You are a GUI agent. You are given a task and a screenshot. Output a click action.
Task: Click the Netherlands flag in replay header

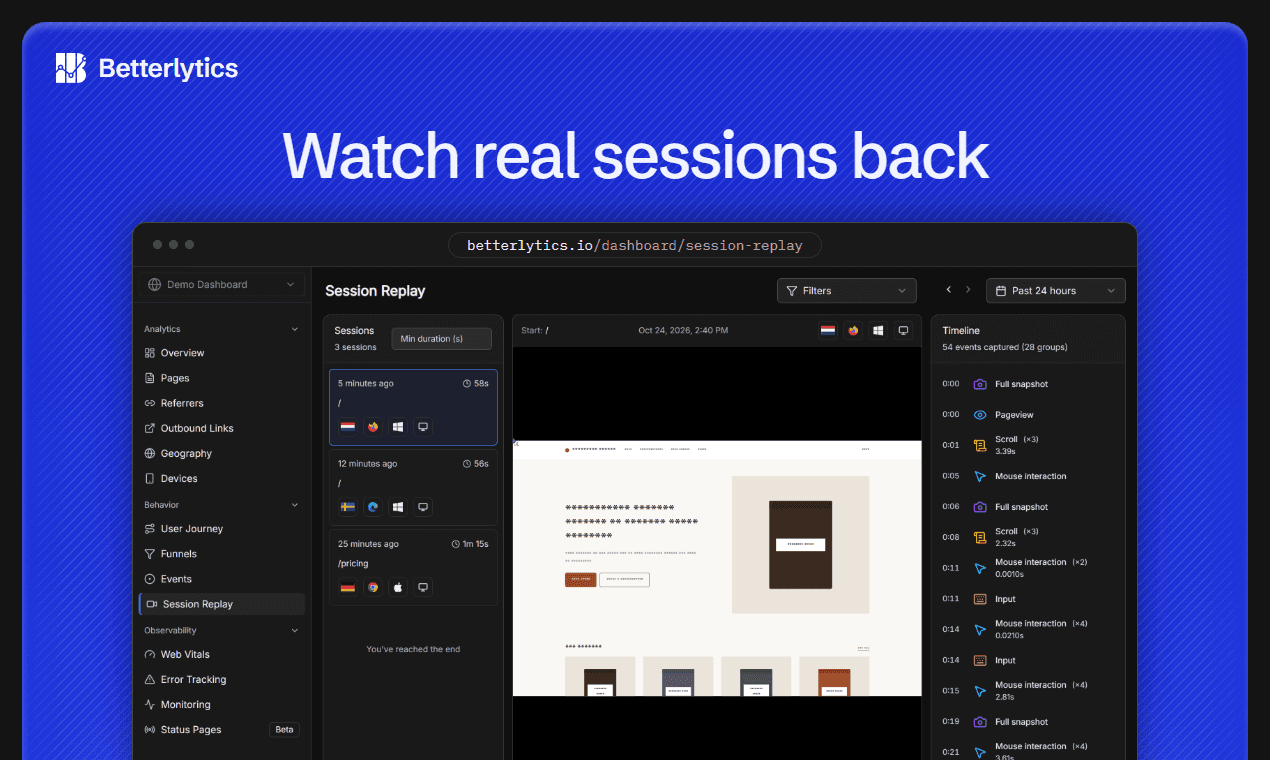click(x=828, y=330)
